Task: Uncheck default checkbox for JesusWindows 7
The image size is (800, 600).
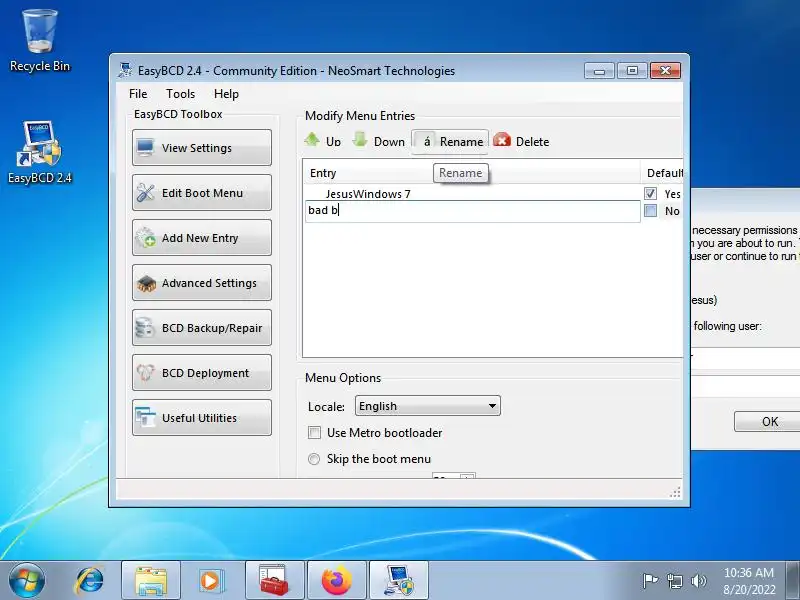Action: (x=650, y=193)
